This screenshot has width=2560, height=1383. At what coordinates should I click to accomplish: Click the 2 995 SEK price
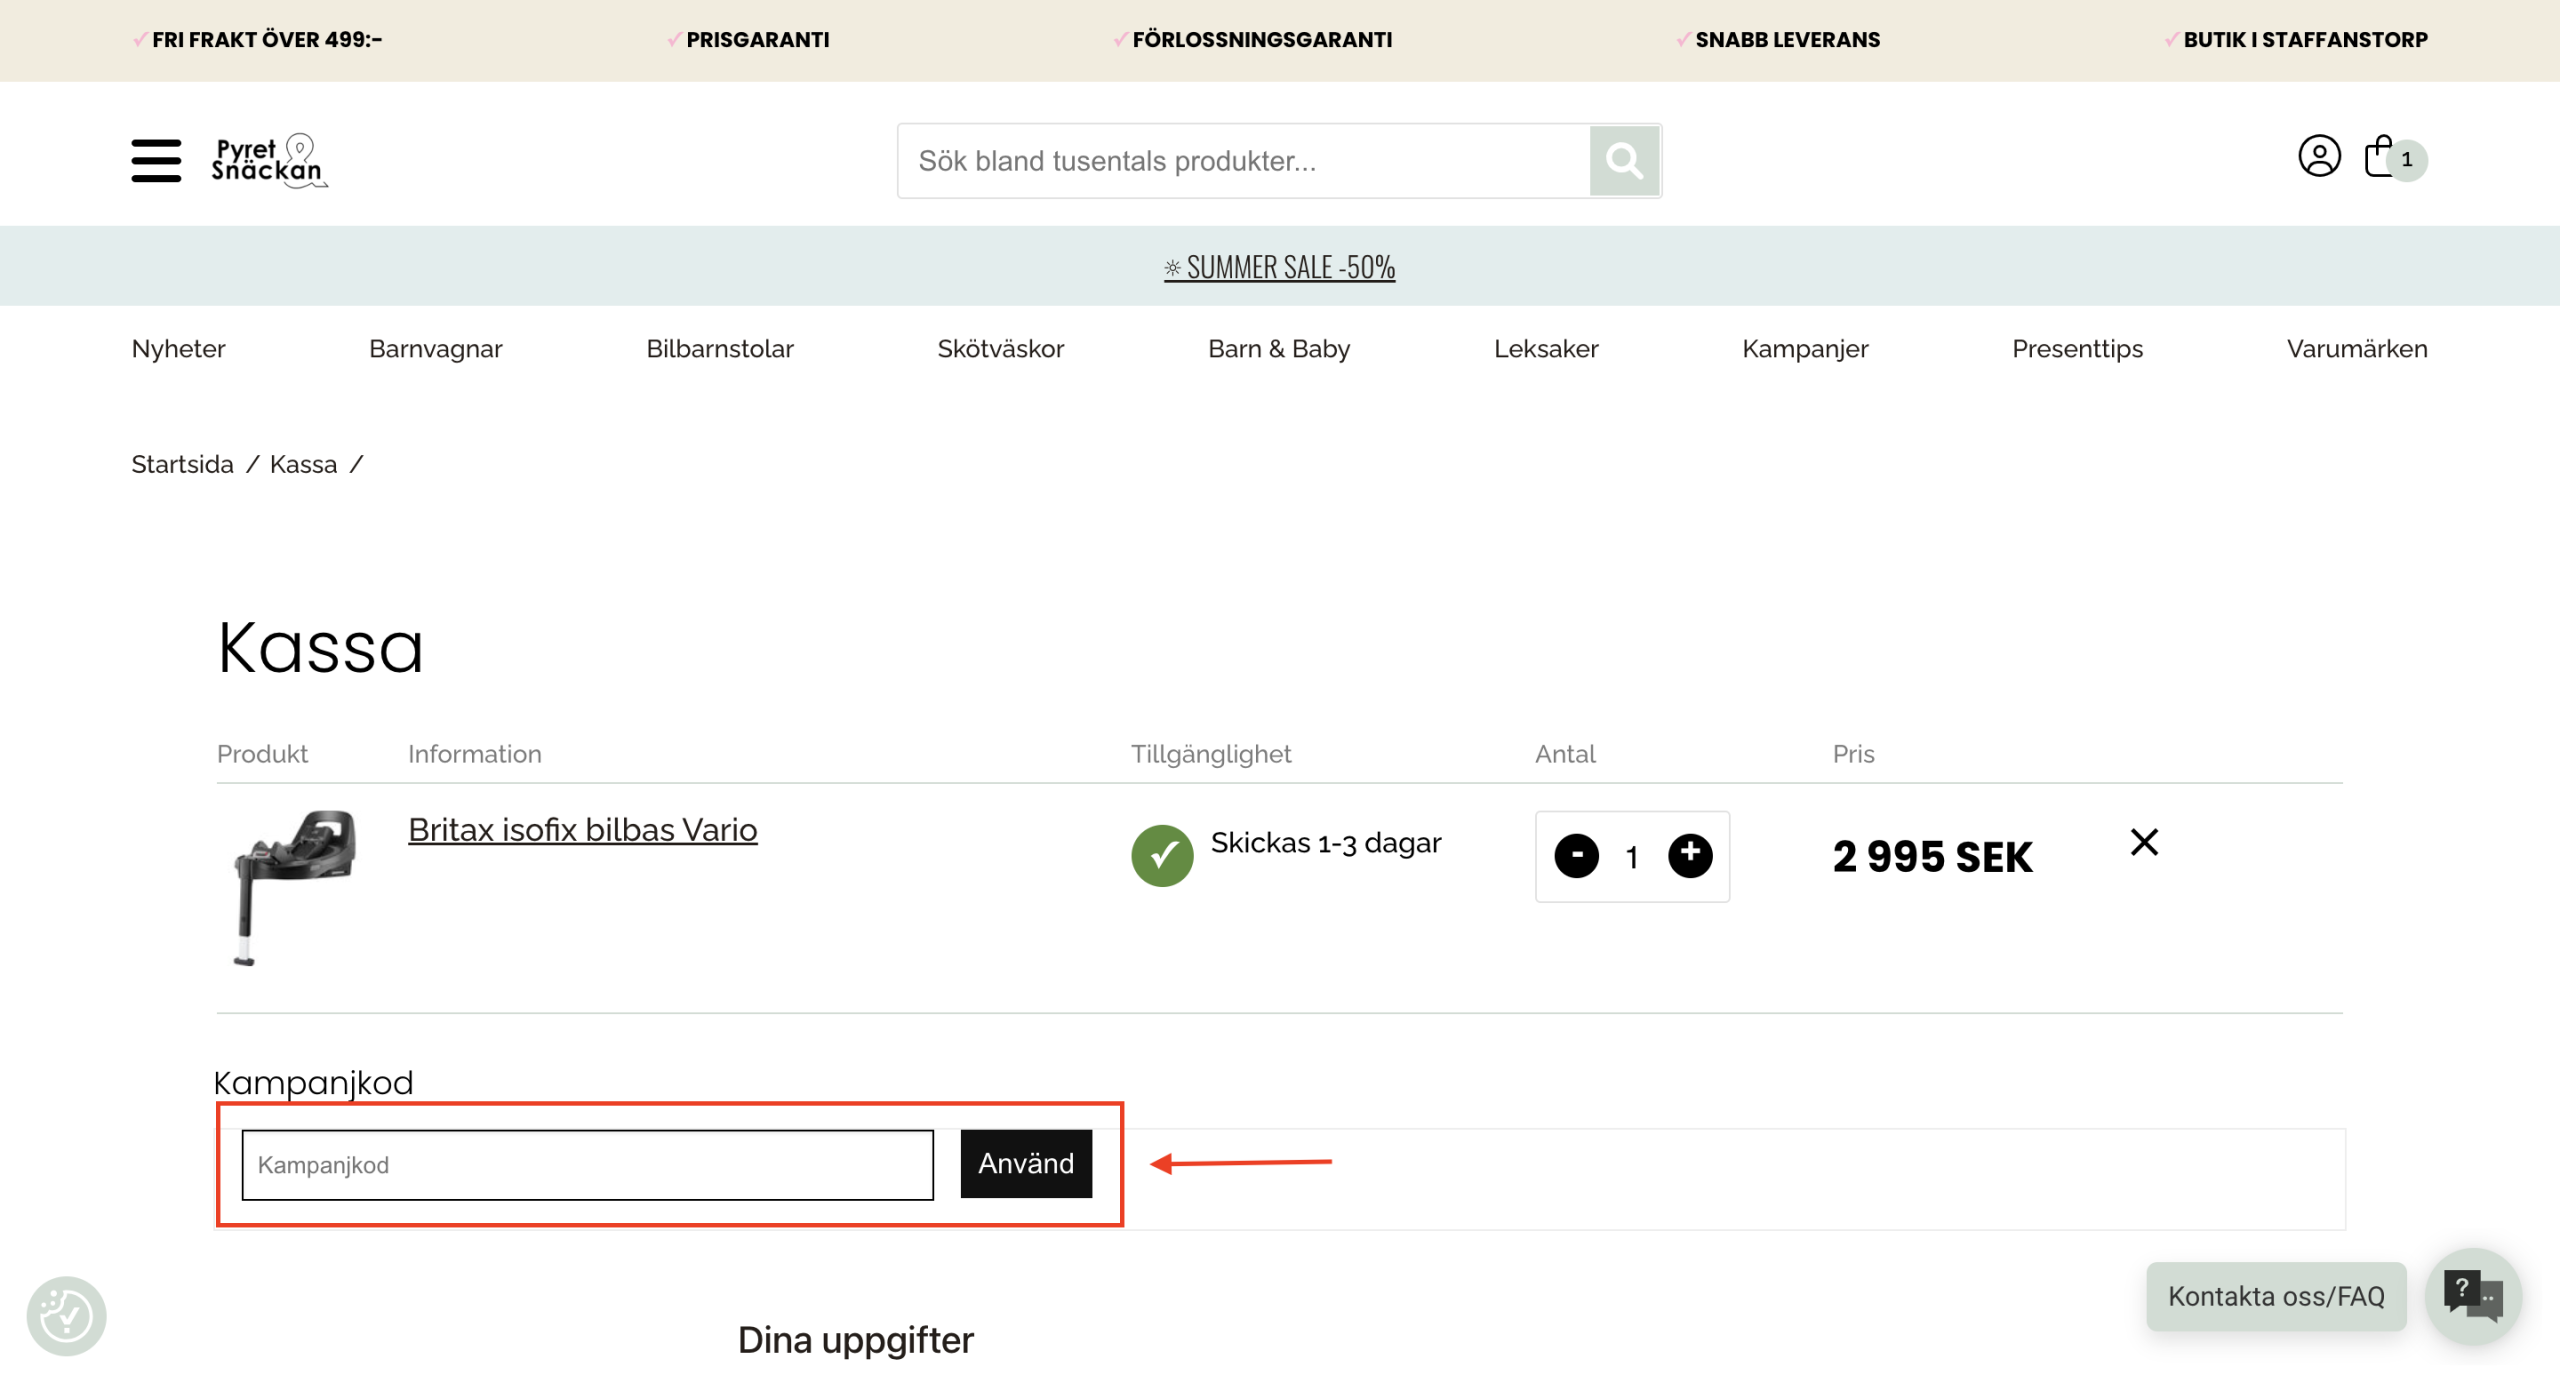[1932, 857]
